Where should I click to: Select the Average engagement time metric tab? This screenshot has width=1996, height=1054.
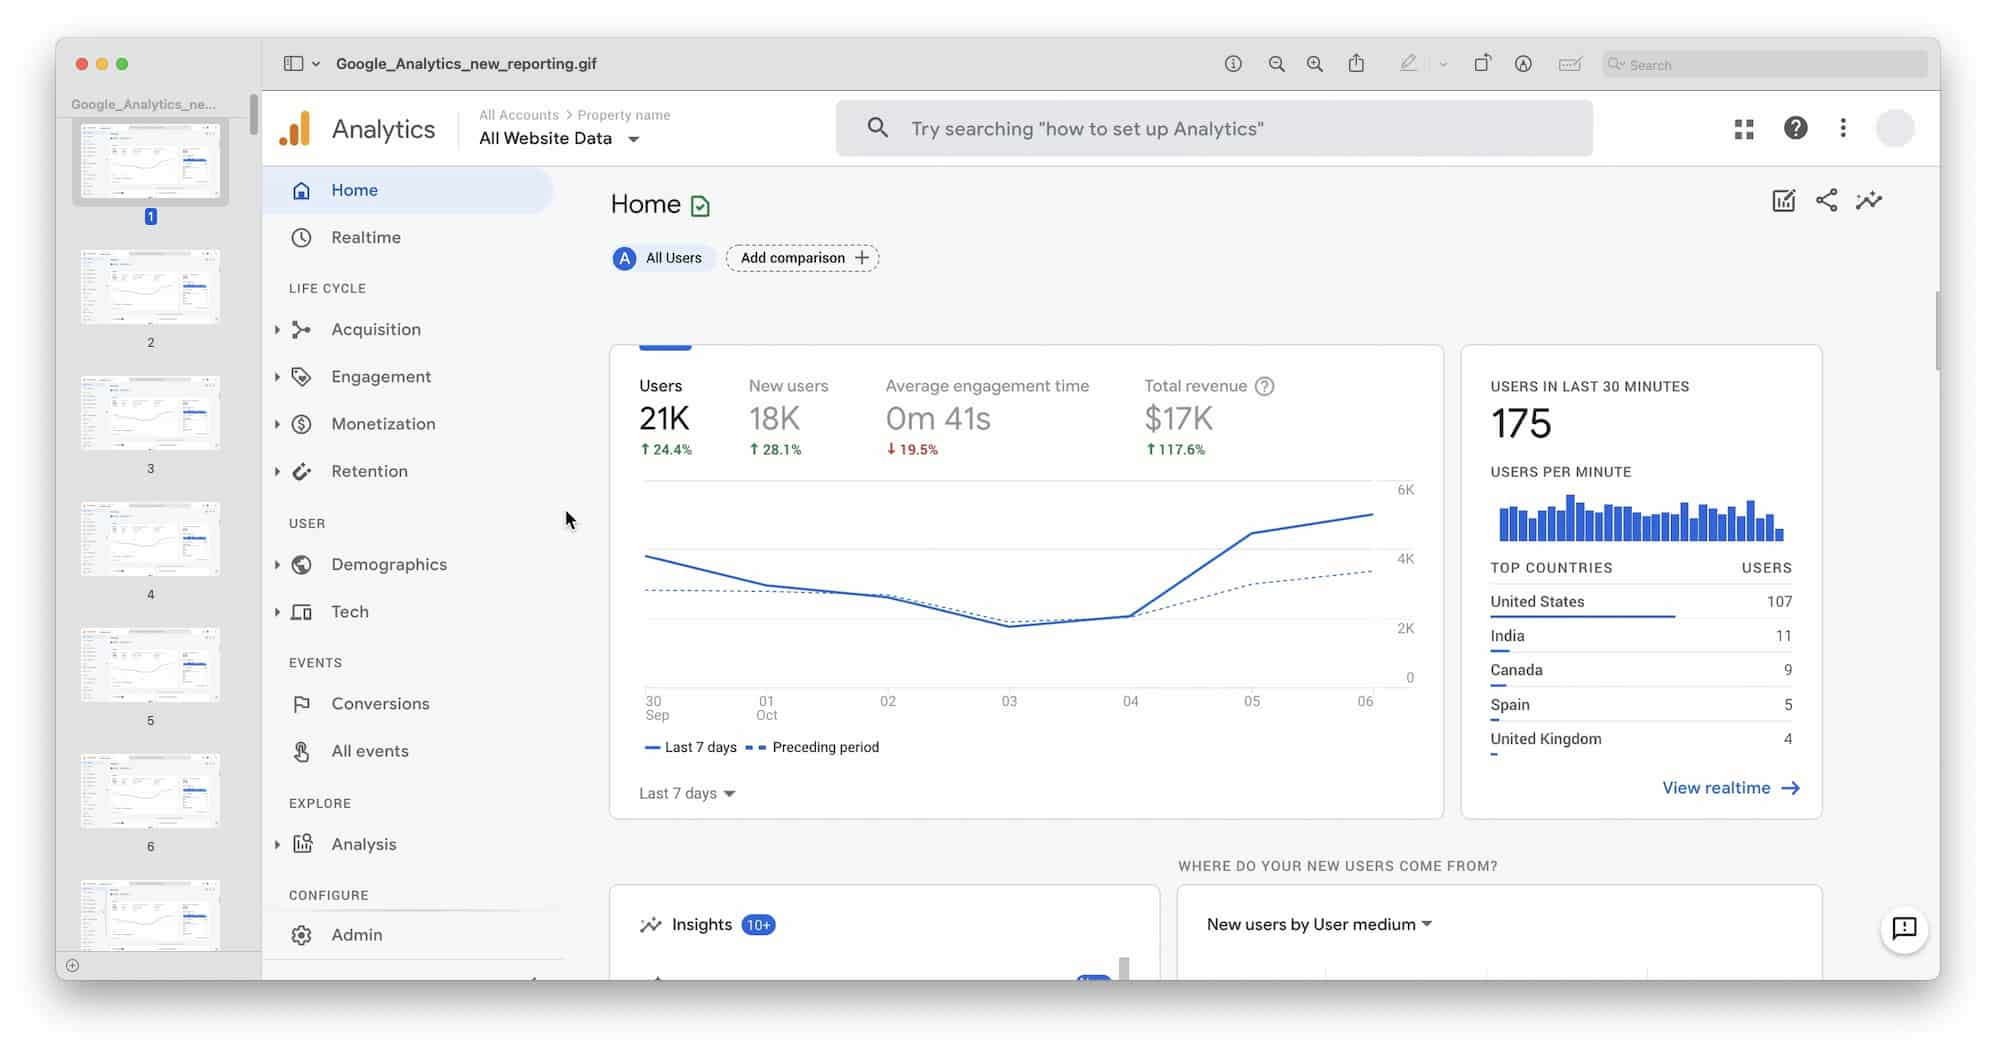[x=987, y=418]
